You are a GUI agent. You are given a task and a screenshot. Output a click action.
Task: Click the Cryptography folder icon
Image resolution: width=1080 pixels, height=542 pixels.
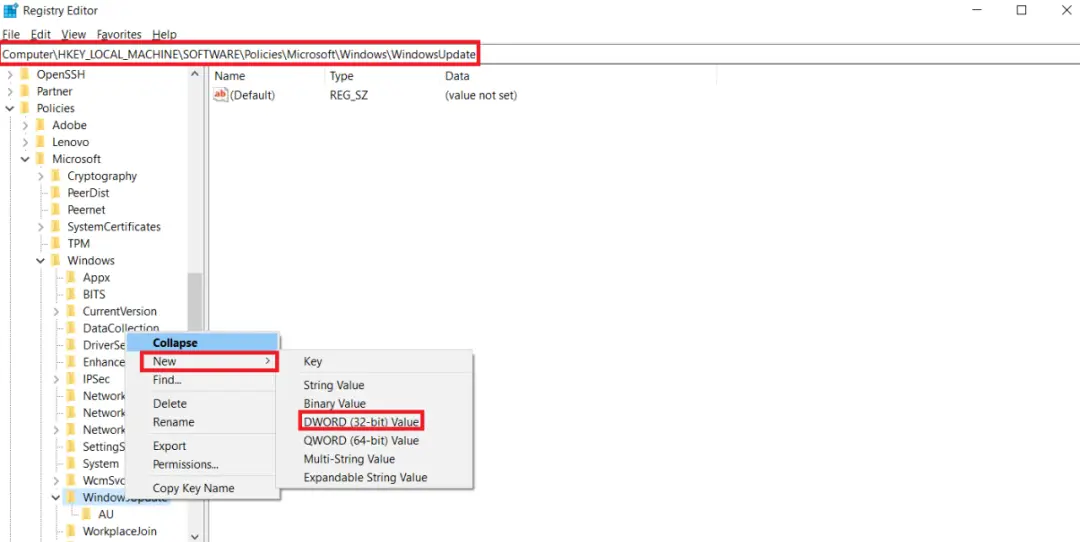(x=56, y=176)
